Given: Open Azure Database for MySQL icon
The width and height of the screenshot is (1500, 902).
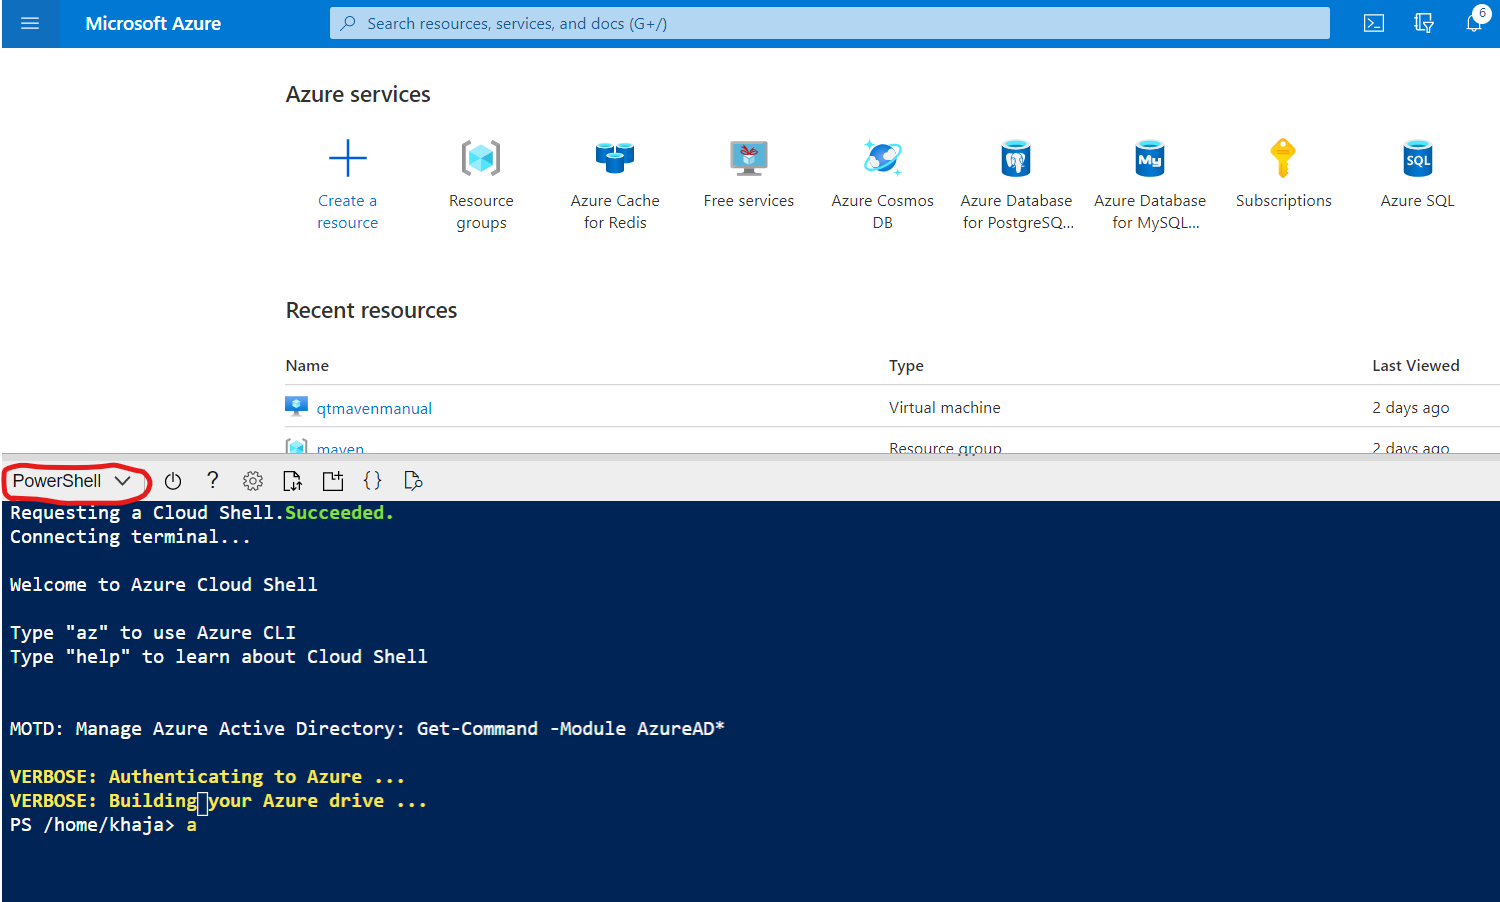Looking at the screenshot, I should pos(1150,158).
